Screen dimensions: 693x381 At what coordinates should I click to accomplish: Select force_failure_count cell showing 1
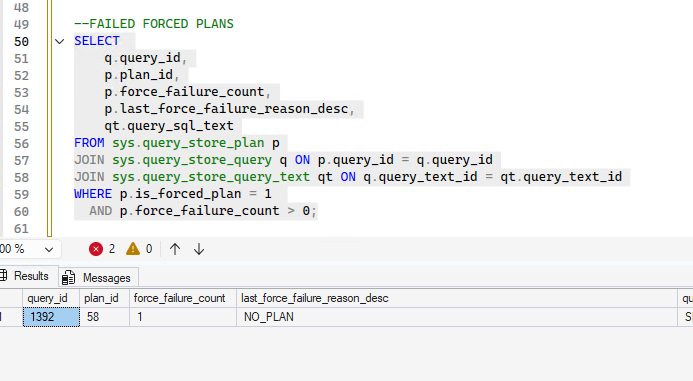[183, 317]
